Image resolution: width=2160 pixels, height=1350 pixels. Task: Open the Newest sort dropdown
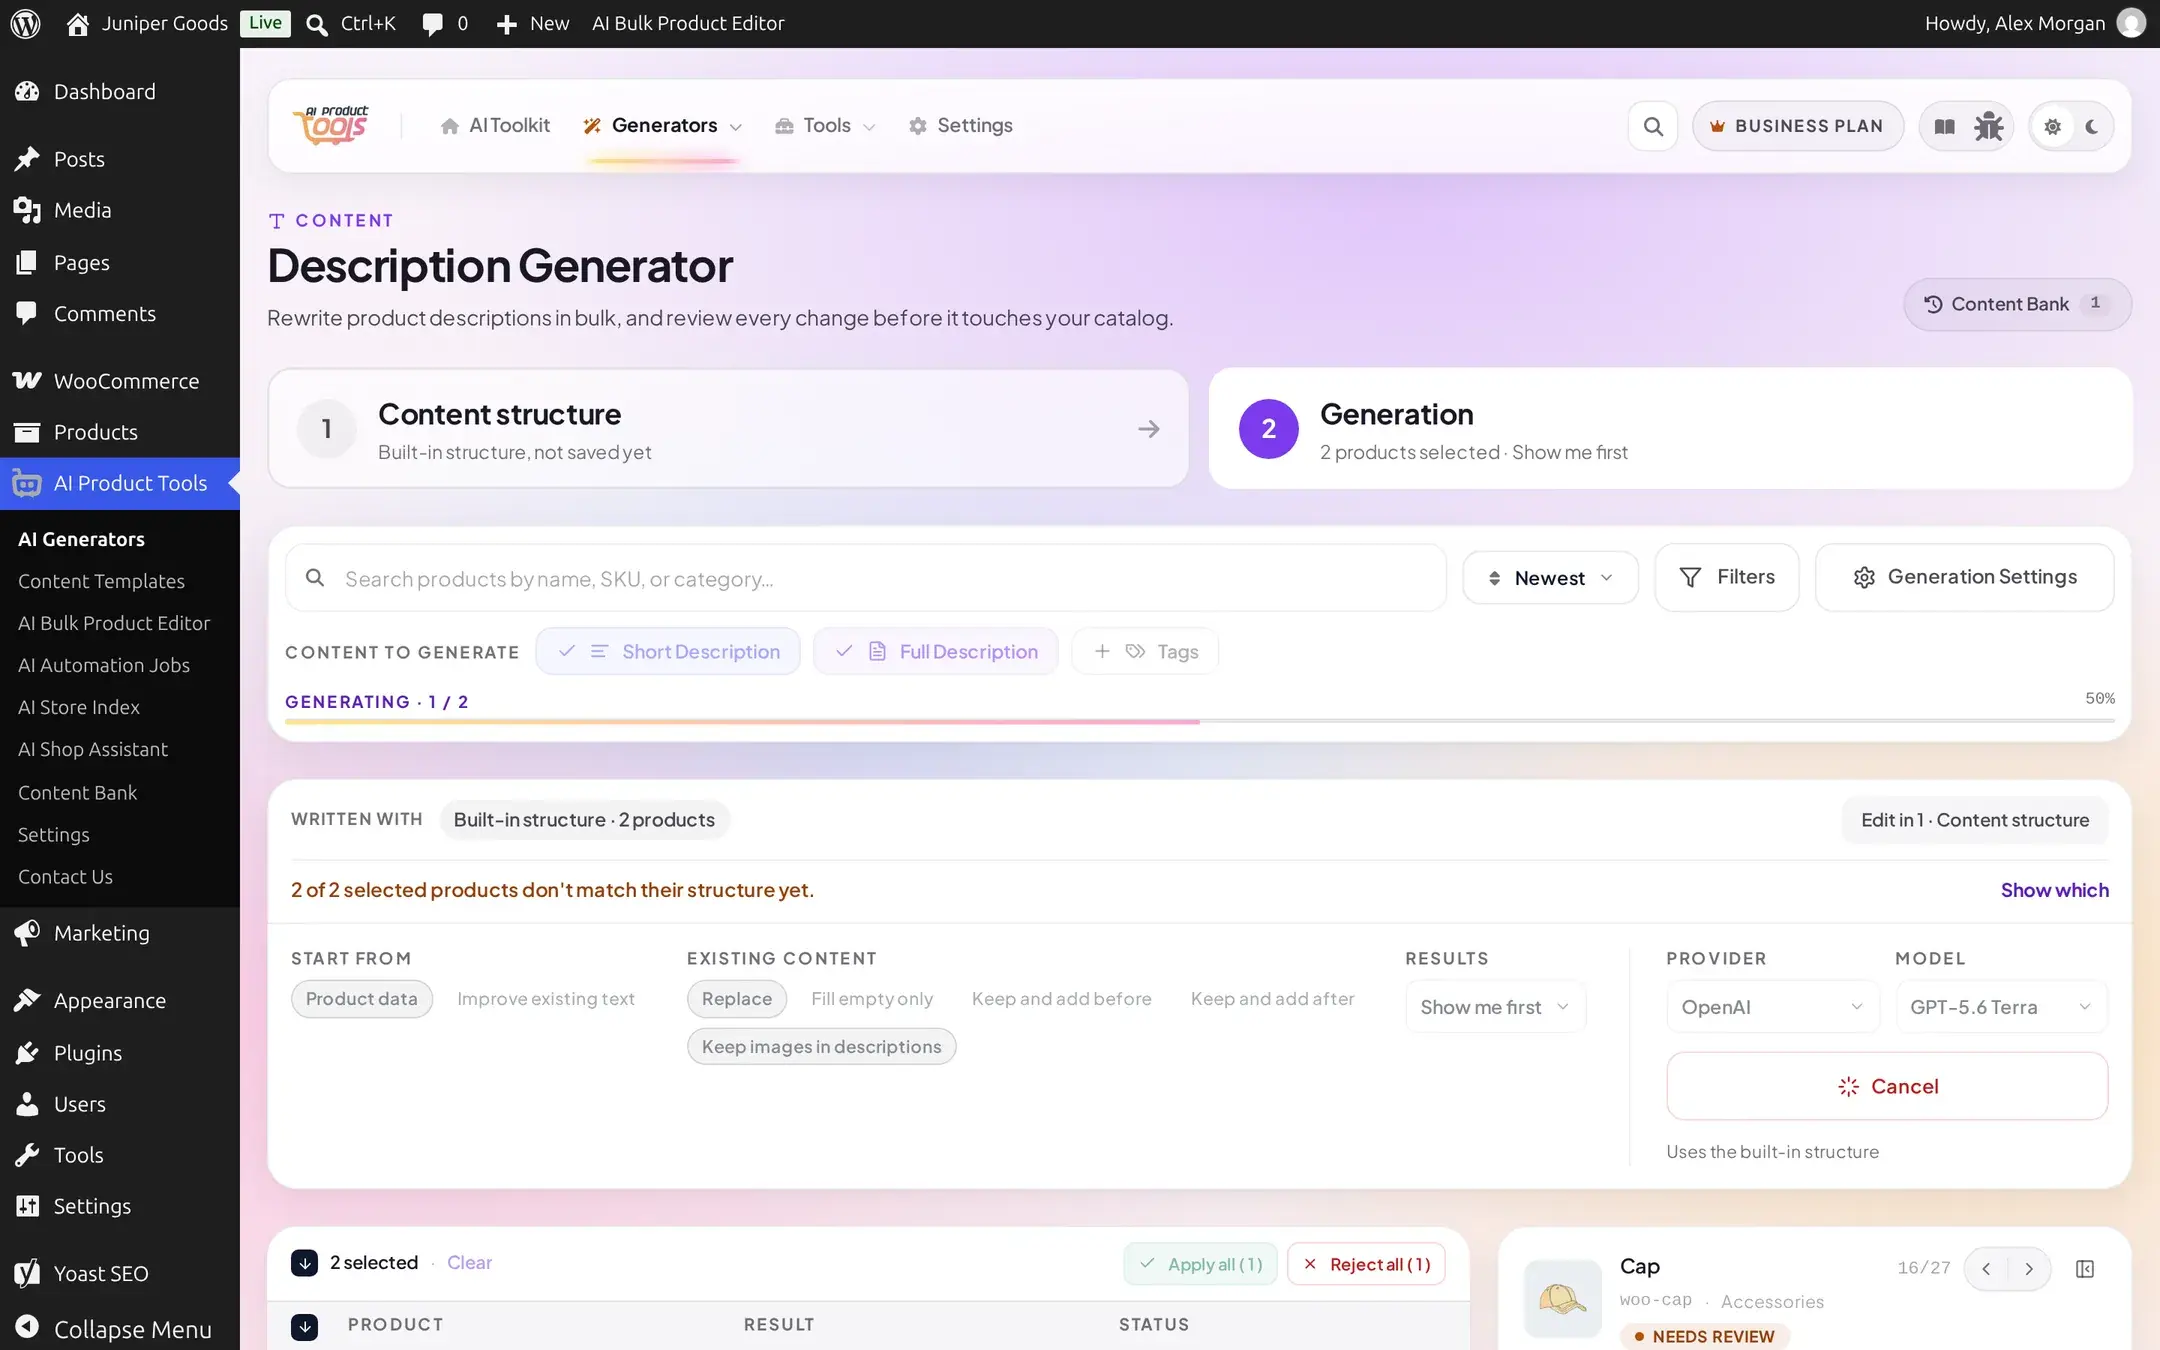[1550, 578]
